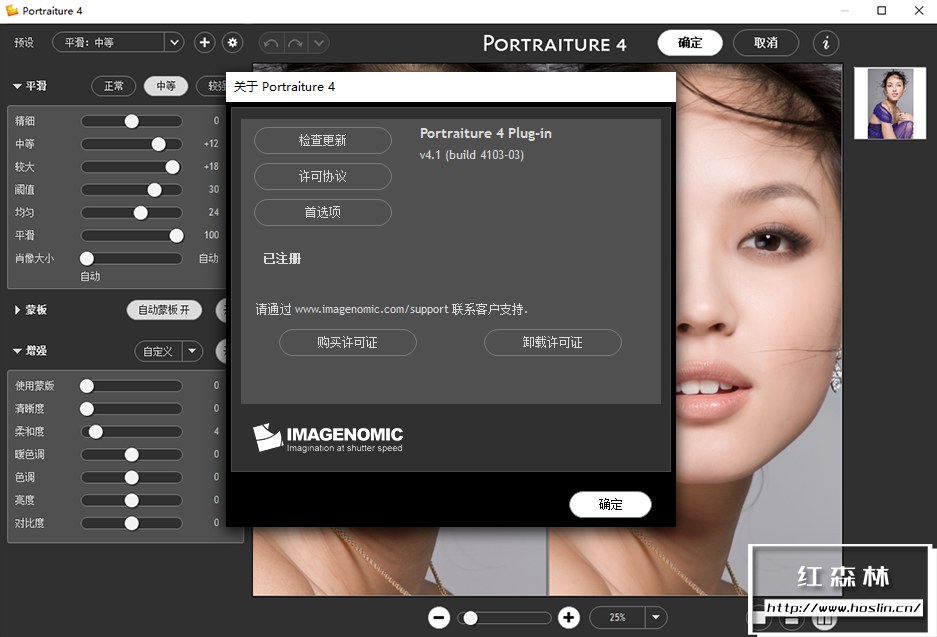Click the +12 value of 中等 slider
Image resolution: width=937 pixels, height=637 pixels.
point(211,144)
